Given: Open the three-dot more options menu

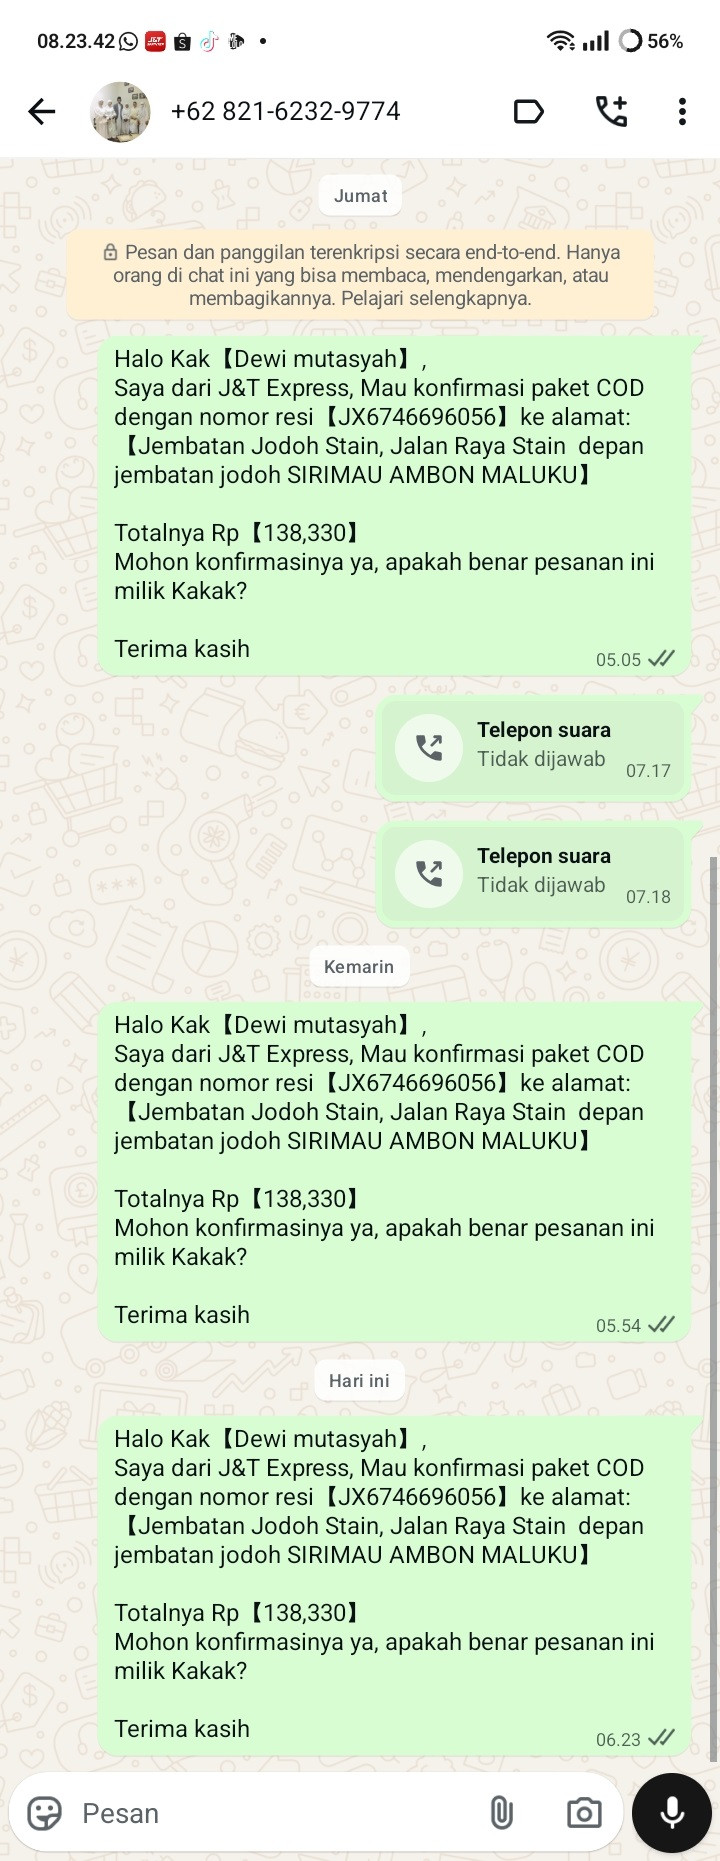Looking at the screenshot, I should click(x=682, y=111).
